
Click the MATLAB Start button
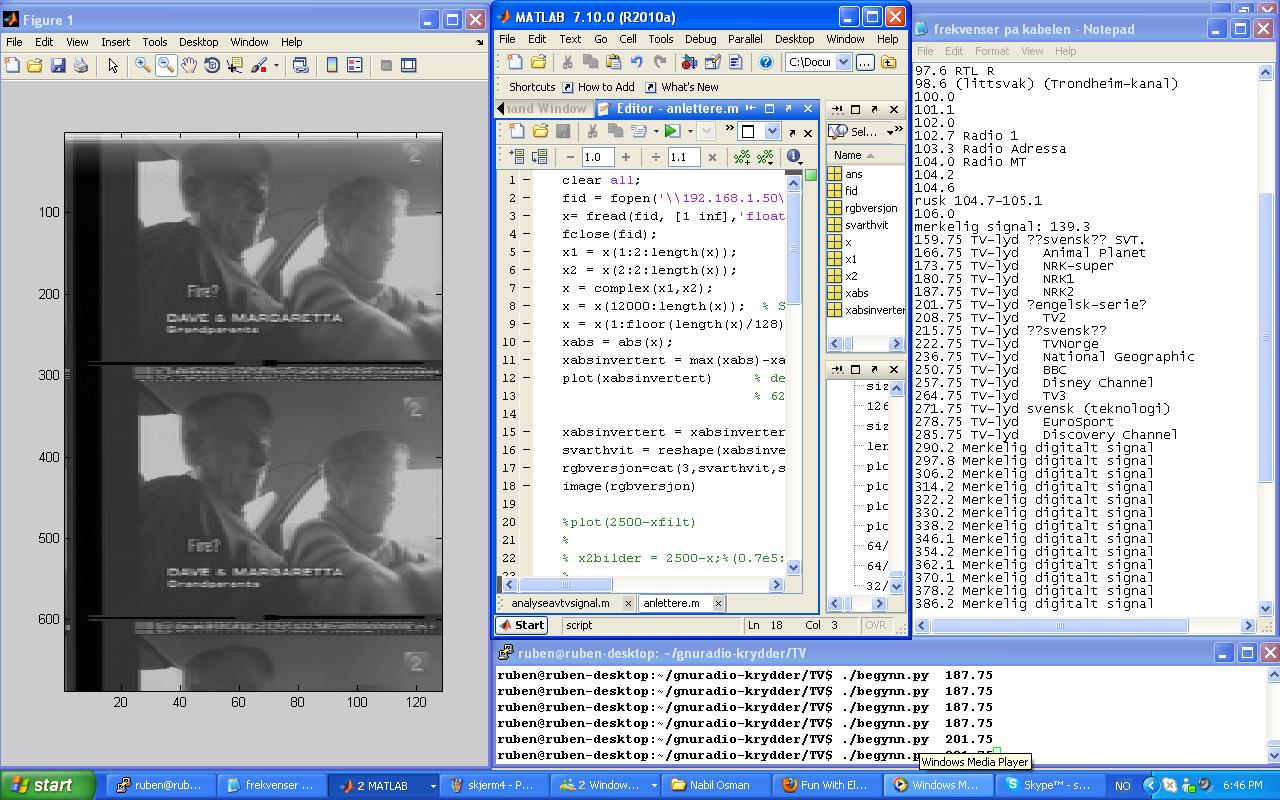(522, 625)
